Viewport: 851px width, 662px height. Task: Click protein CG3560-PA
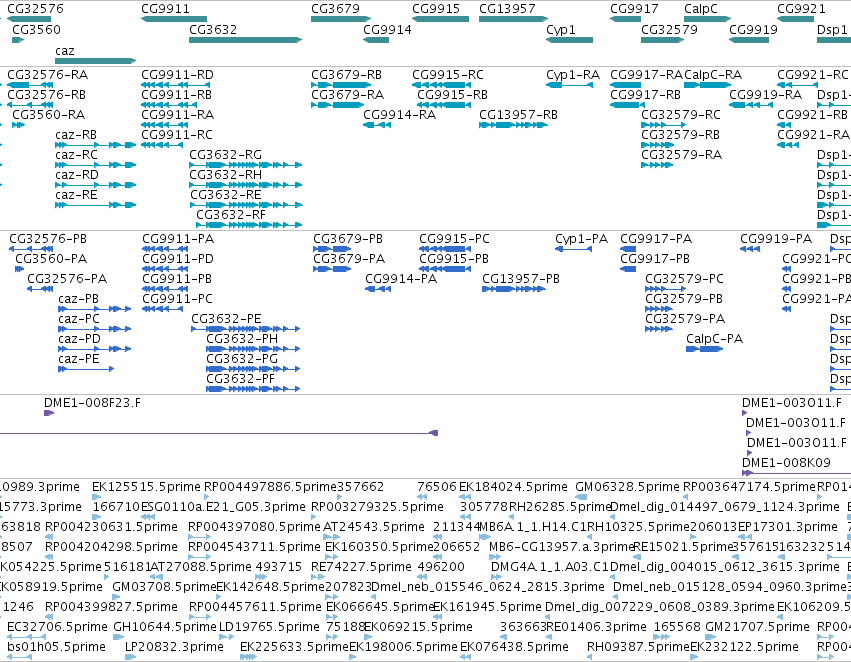click(x=51, y=259)
